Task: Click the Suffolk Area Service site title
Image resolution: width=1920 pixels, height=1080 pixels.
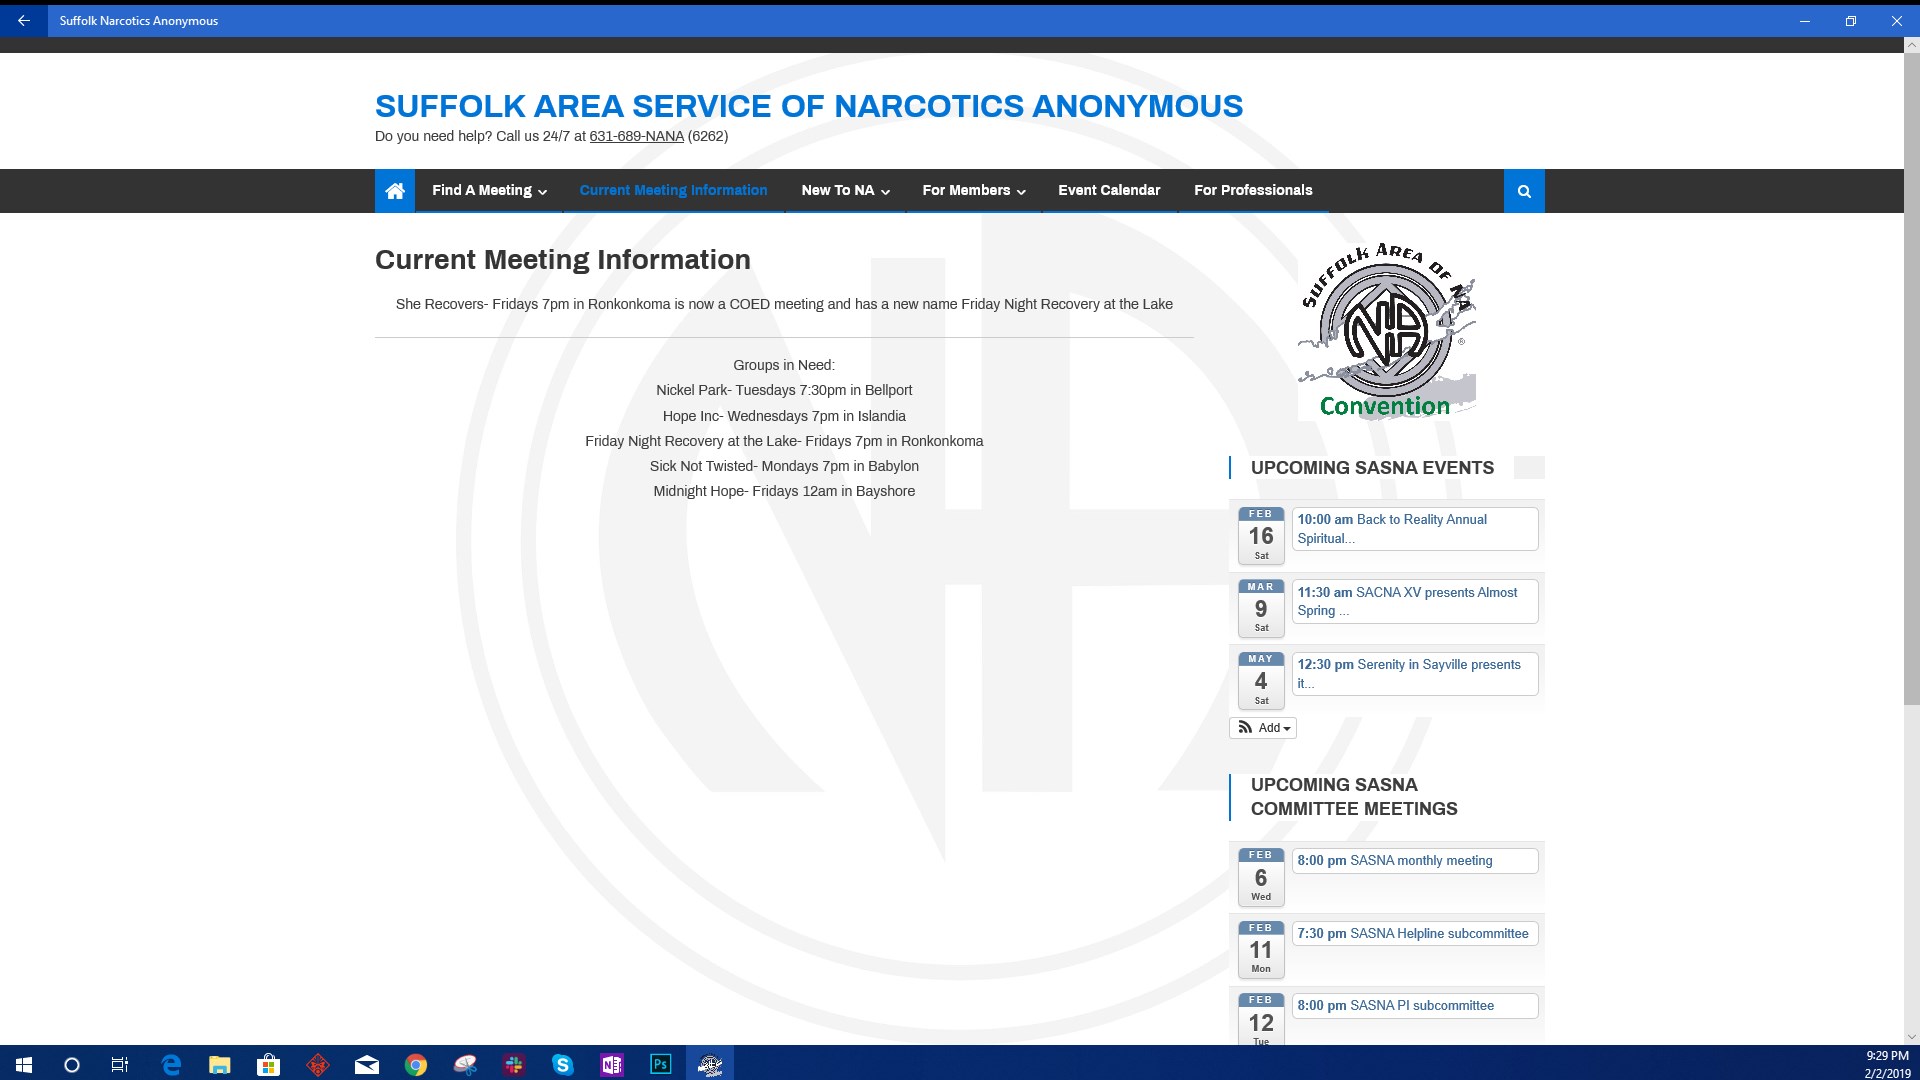Action: [x=809, y=106]
